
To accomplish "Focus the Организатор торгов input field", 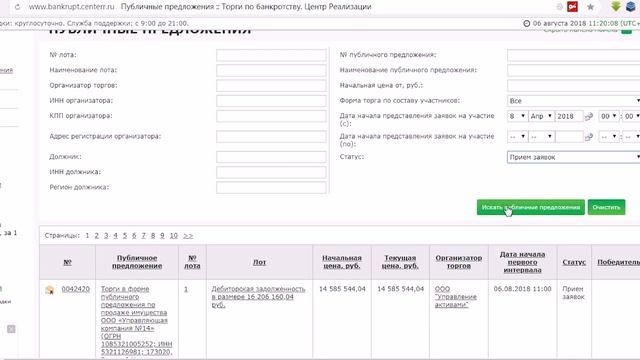I will point(271,86).
